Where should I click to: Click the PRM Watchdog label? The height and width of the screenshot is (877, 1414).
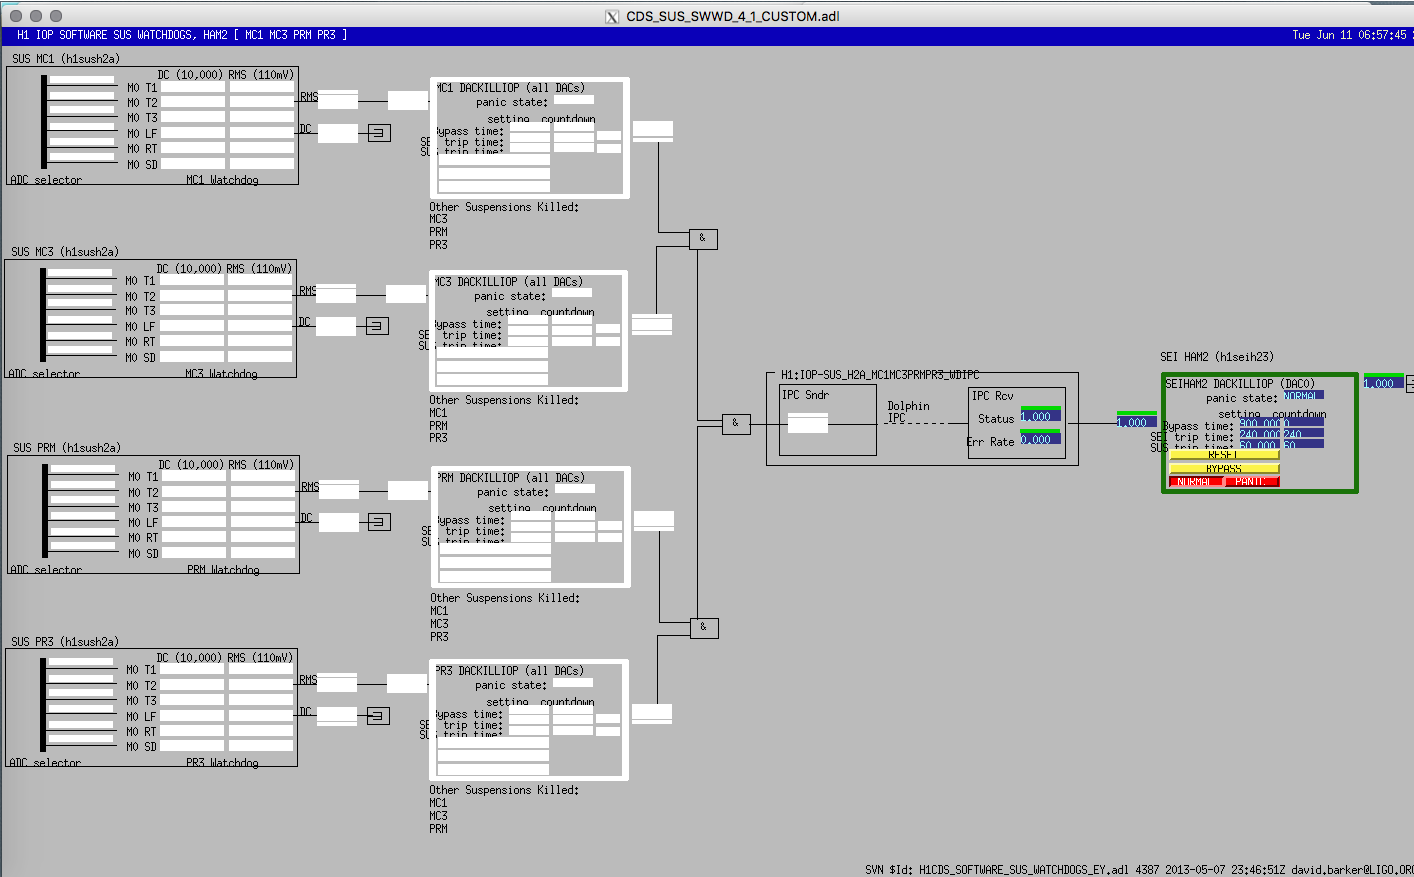223,570
